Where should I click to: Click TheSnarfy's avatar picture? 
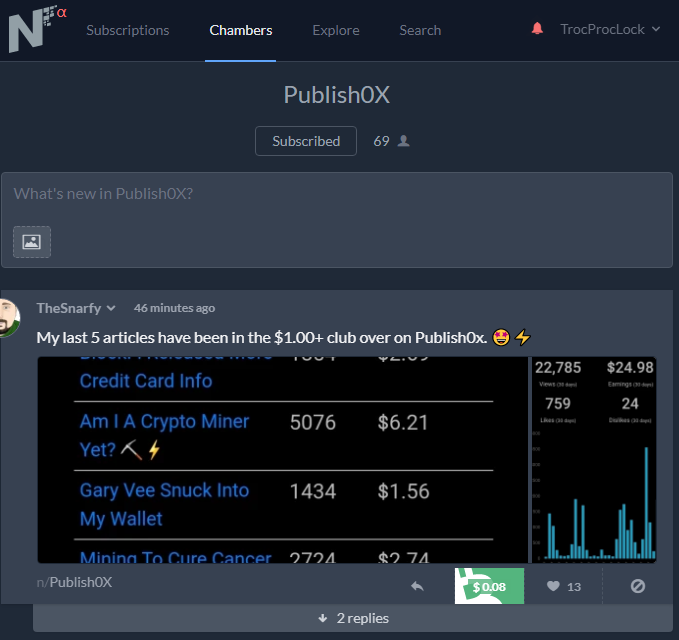click(9, 318)
